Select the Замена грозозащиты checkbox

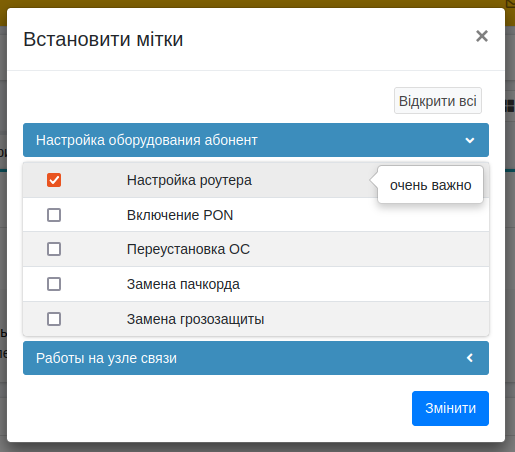[54, 319]
